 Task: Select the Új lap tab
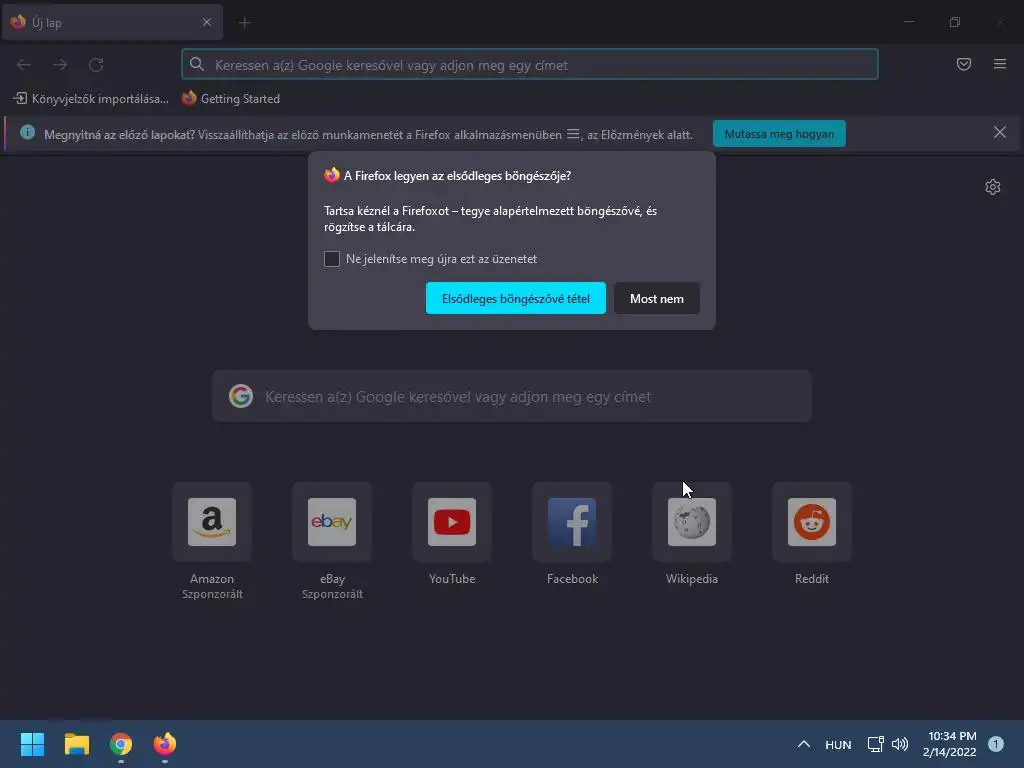point(112,22)
